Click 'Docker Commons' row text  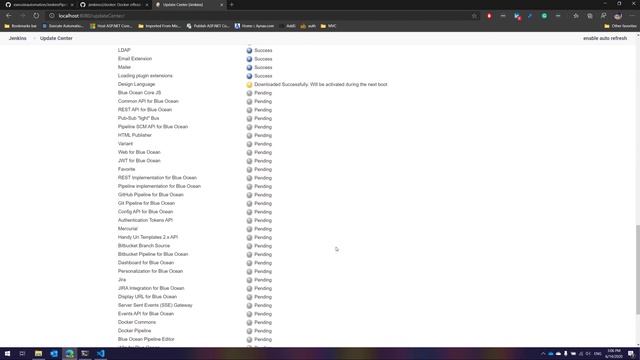[x=137, y=322]
